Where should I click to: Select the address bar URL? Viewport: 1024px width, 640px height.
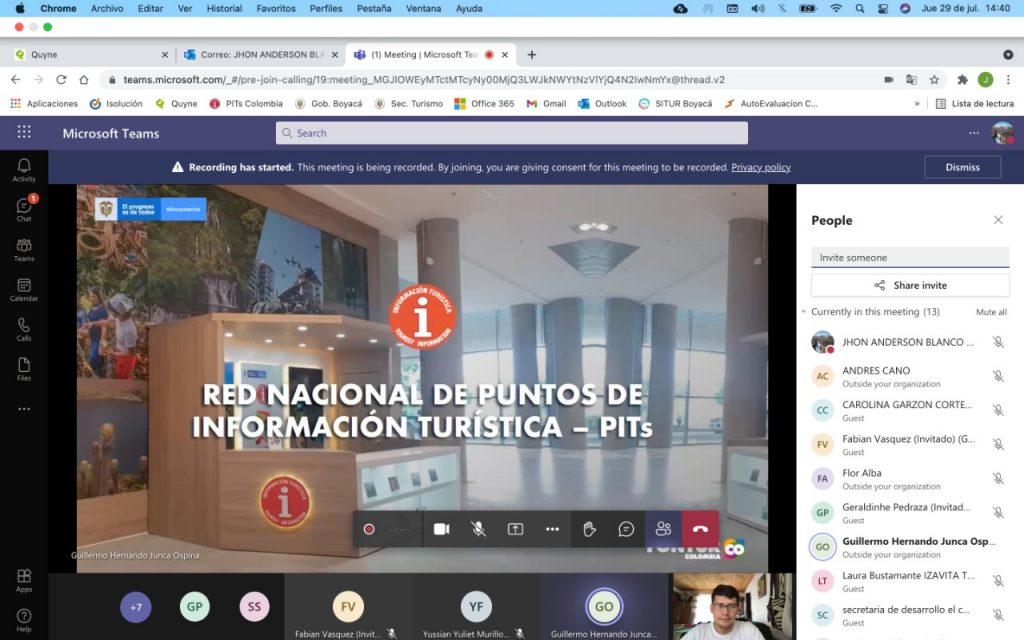click(424, 80)
